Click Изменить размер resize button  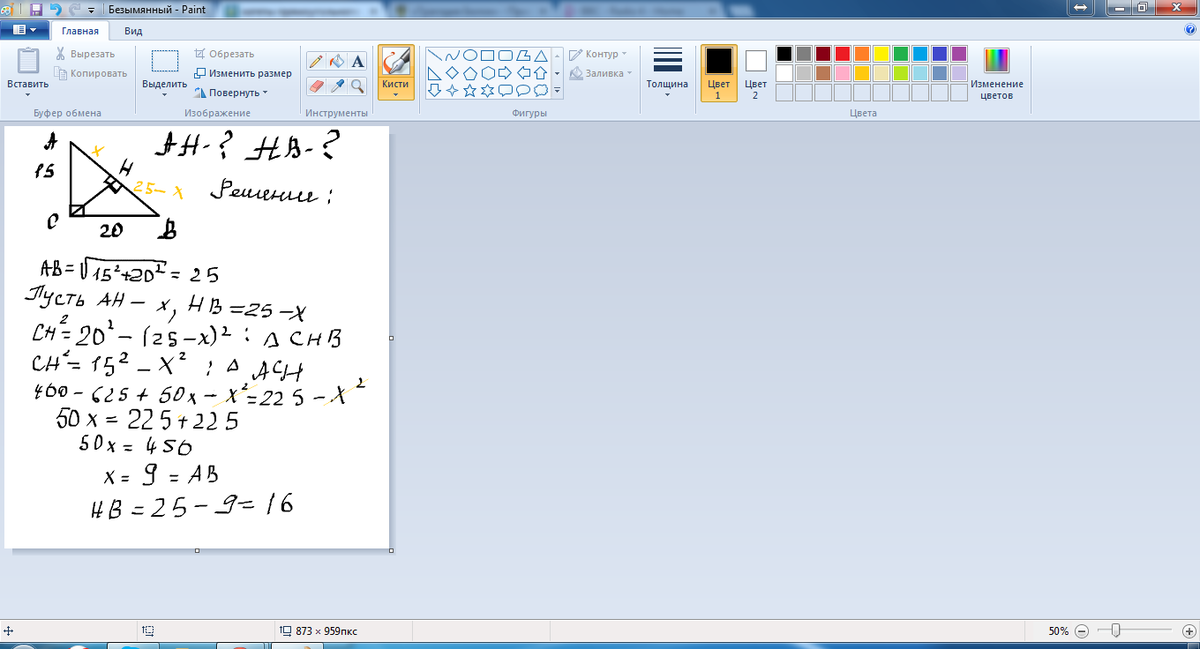(x=243, y=73)
